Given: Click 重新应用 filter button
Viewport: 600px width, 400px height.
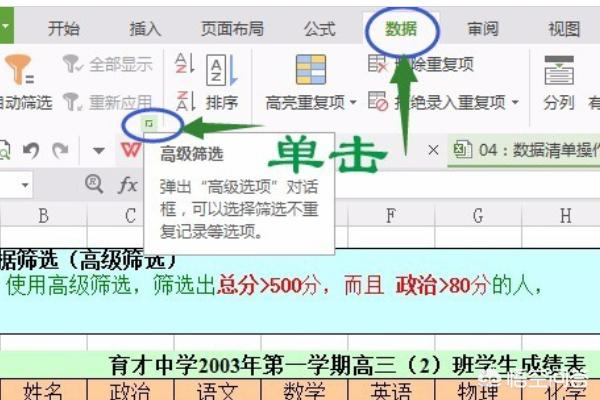Looking at the screenshot, I should pyautogui.click(x=108, y=102).
